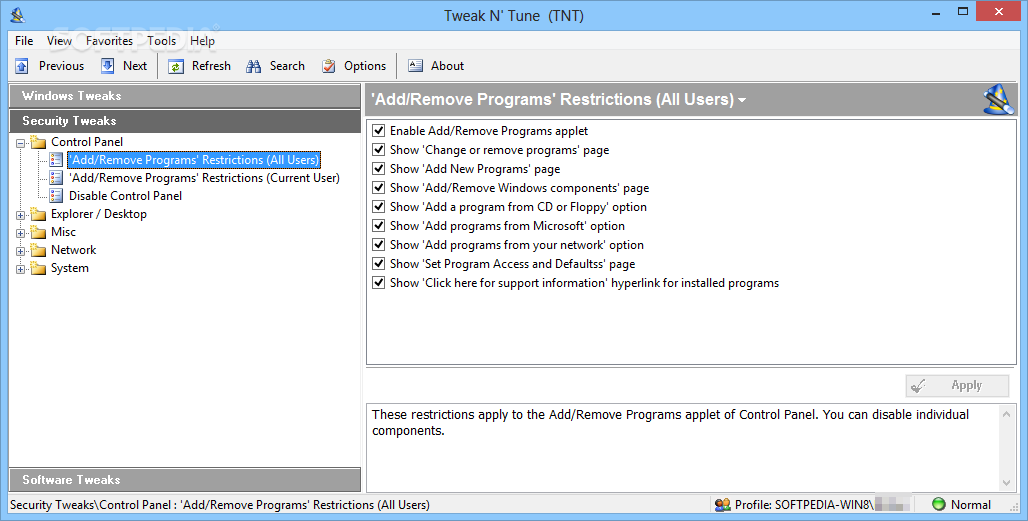Click the Previous arrow icon in toolbar

click(x=22, y=66)
